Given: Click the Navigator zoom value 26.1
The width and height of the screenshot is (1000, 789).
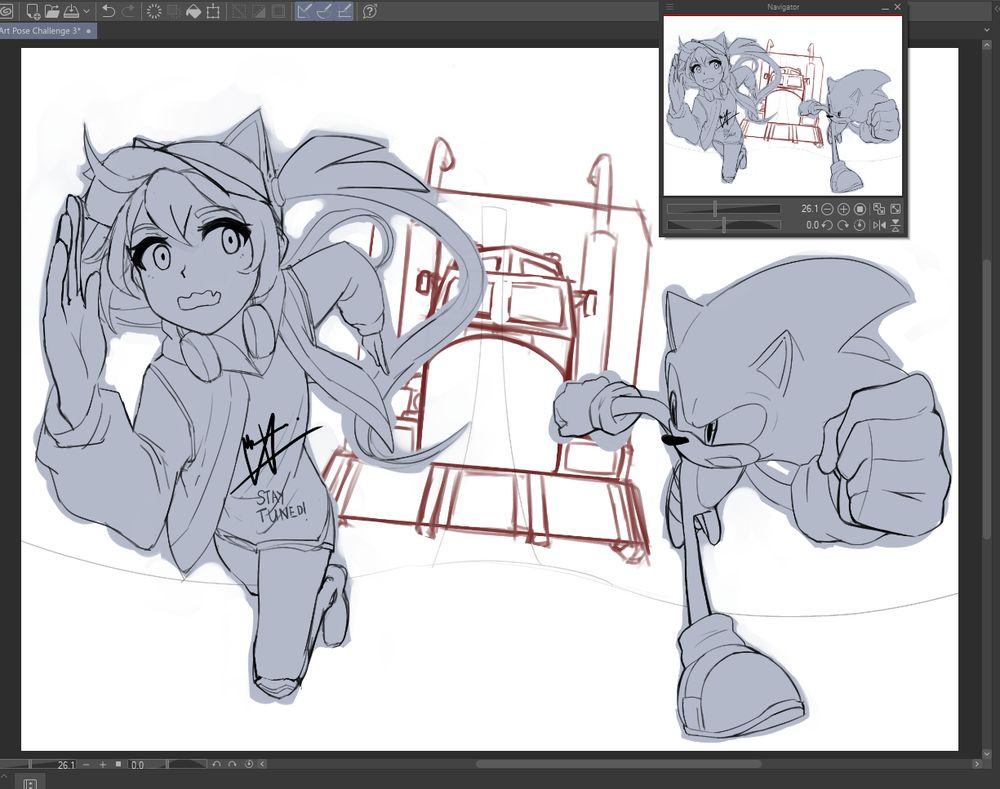Looking at the screenshot, I should (x=809, y=209).
